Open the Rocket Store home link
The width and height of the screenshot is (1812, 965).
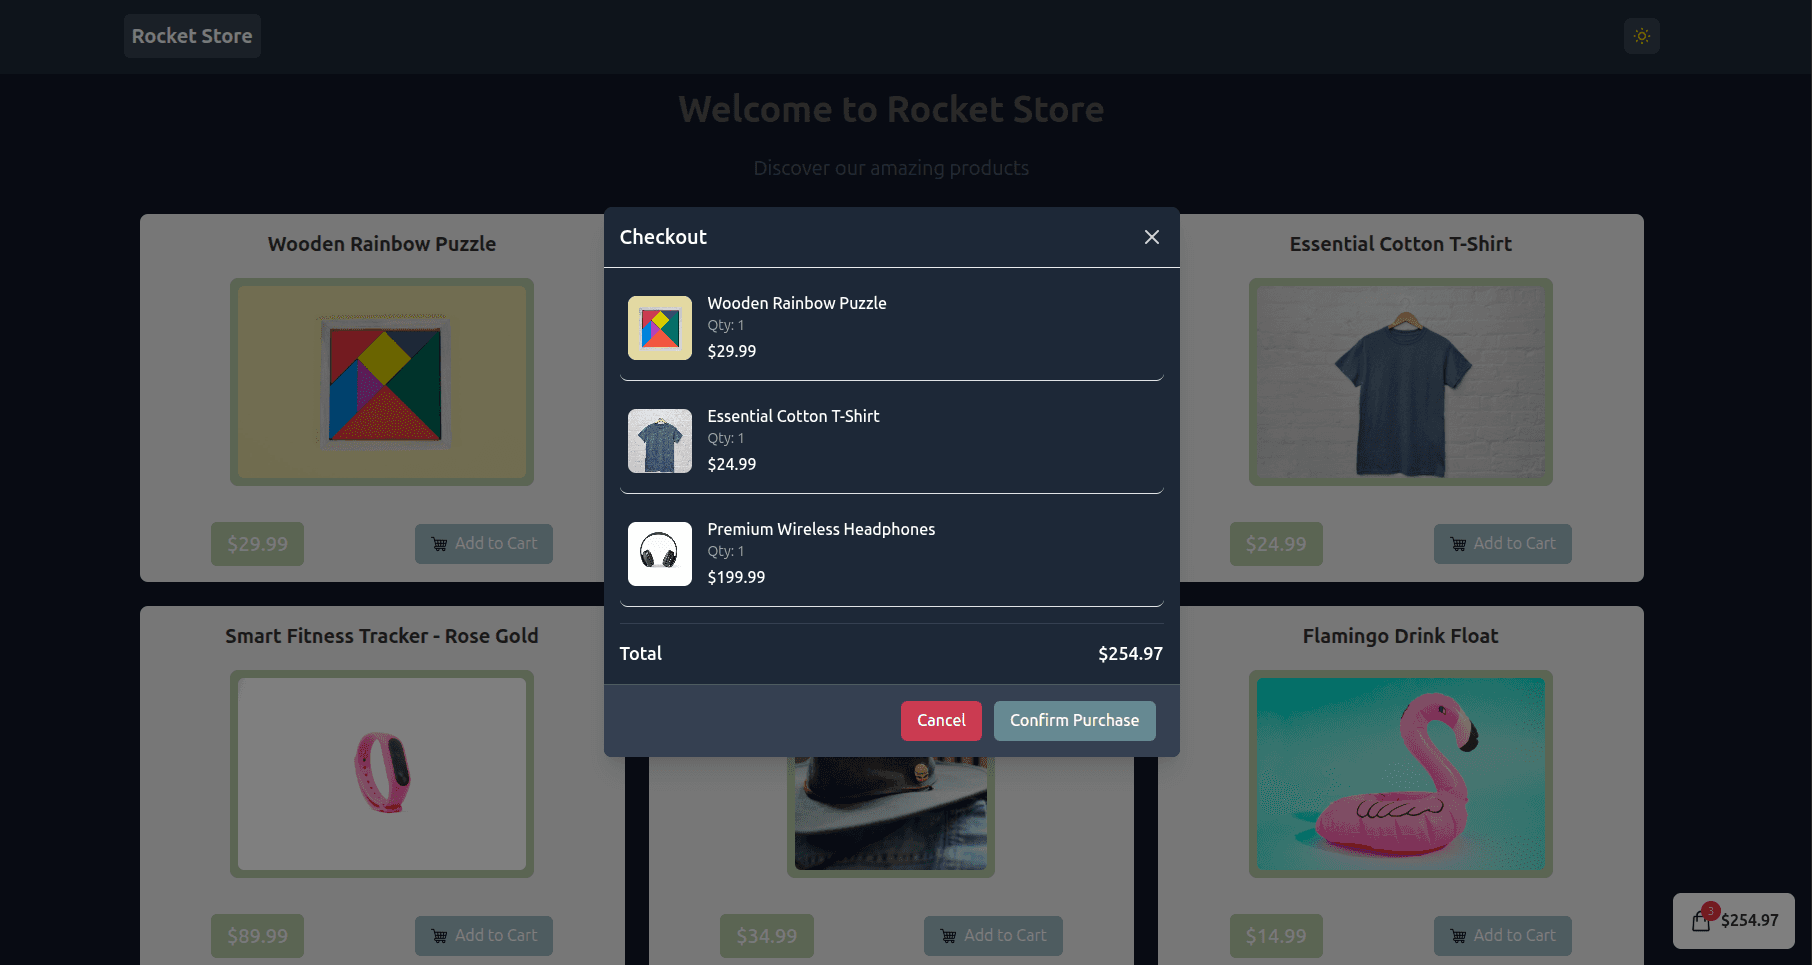(192, 36)
